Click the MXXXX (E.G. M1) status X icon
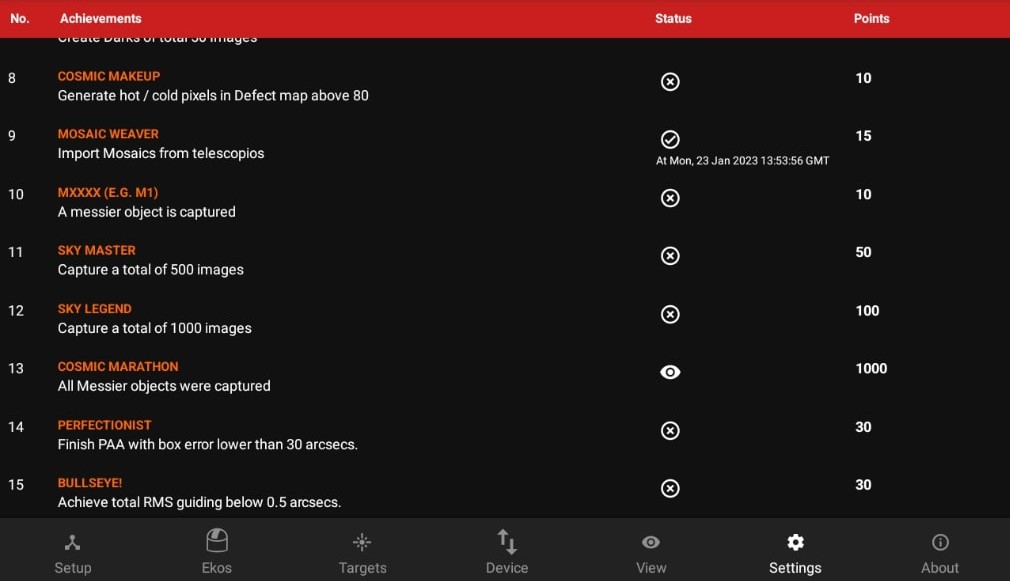The image size is (1010, 581). pos(670,198)
